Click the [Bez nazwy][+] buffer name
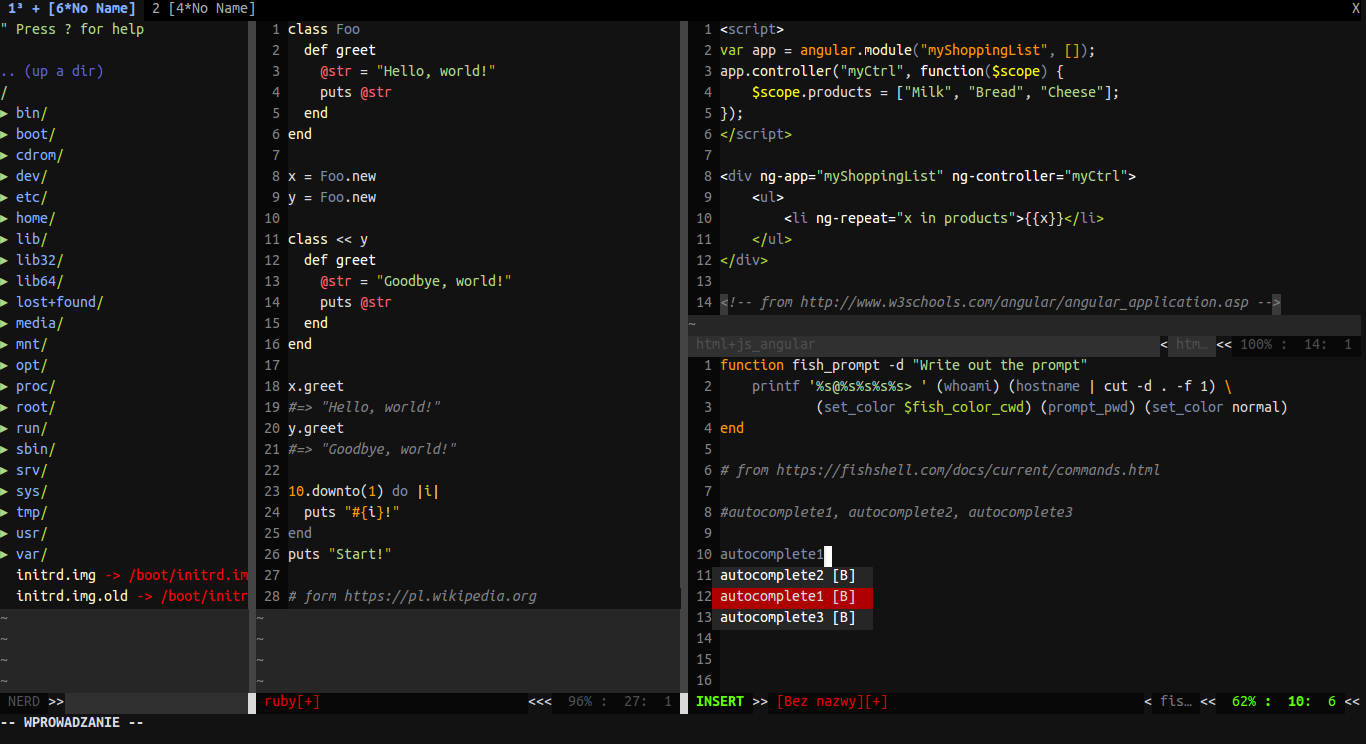The image size is (1366, 744). pos(832,701)
